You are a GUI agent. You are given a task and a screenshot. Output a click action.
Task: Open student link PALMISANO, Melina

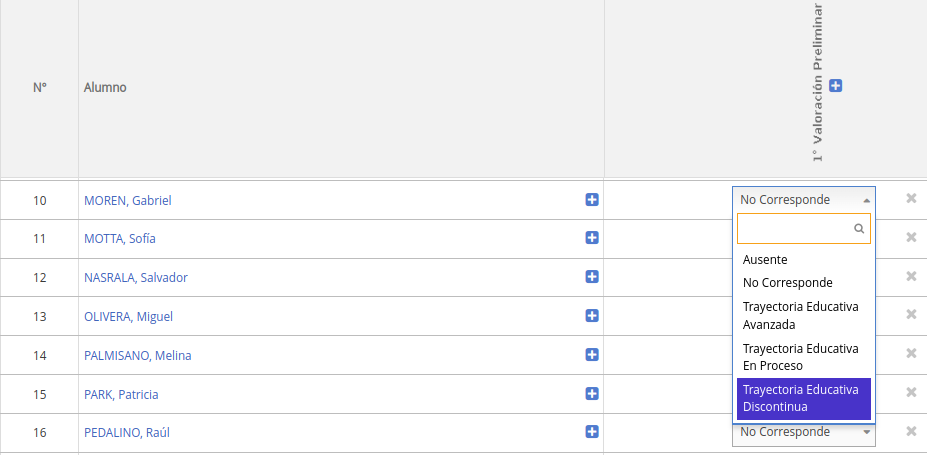point(138,355)
